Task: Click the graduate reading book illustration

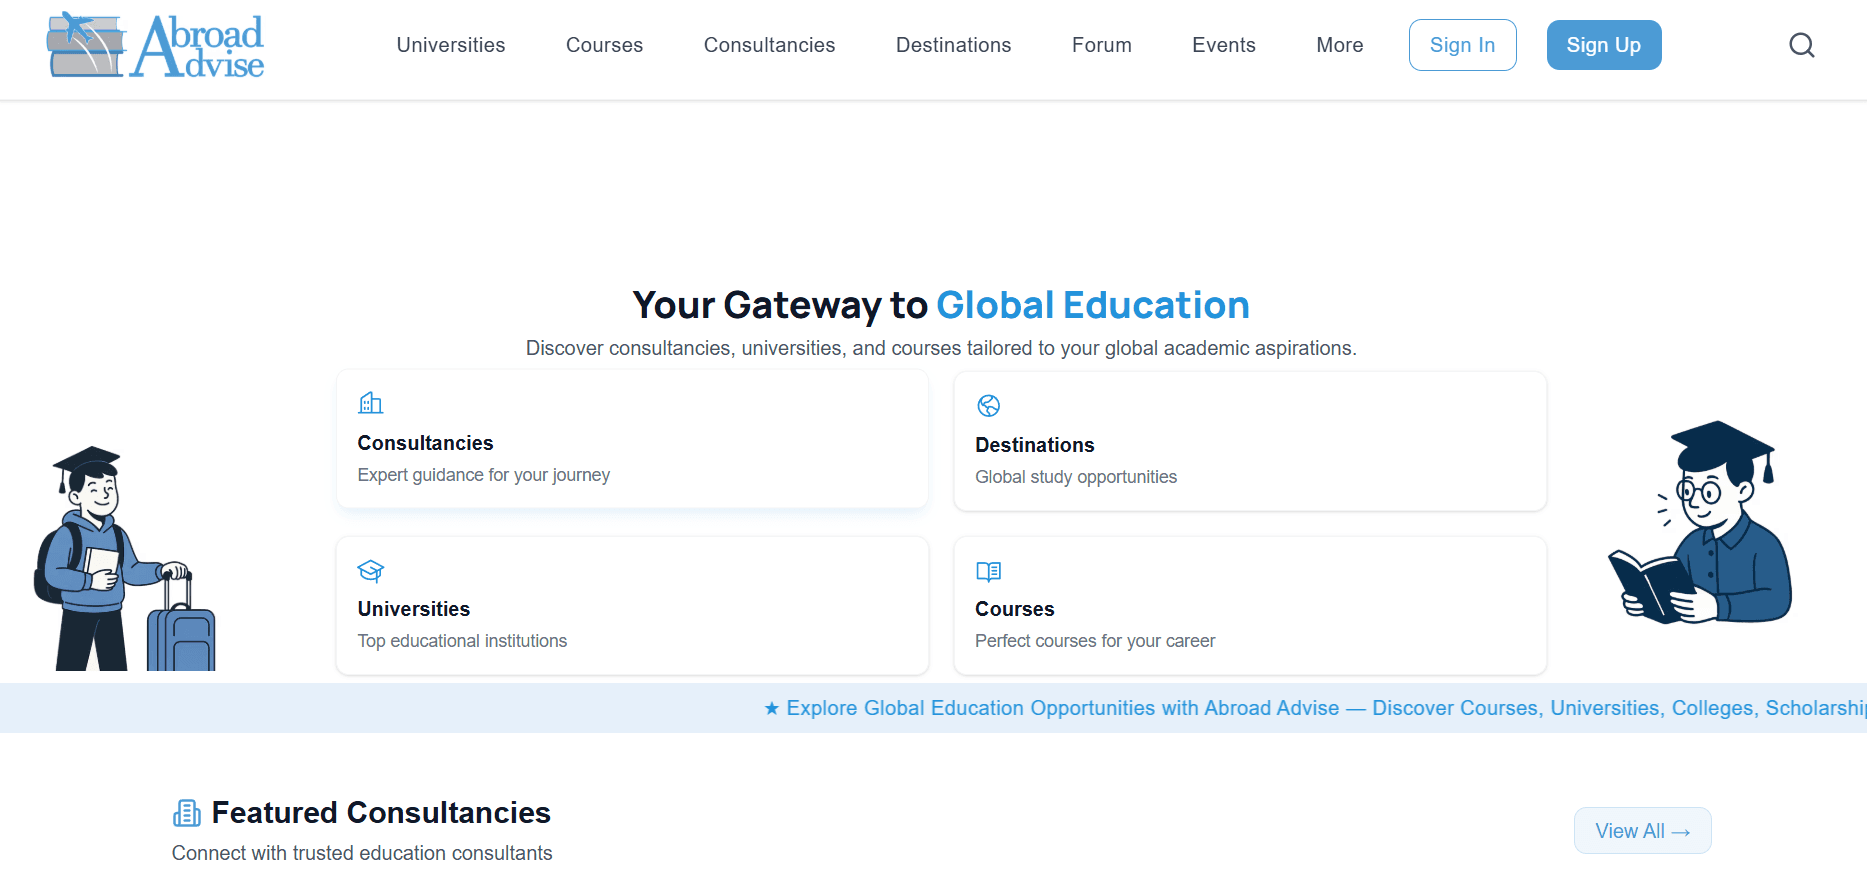Action: tap(1700, 522)
